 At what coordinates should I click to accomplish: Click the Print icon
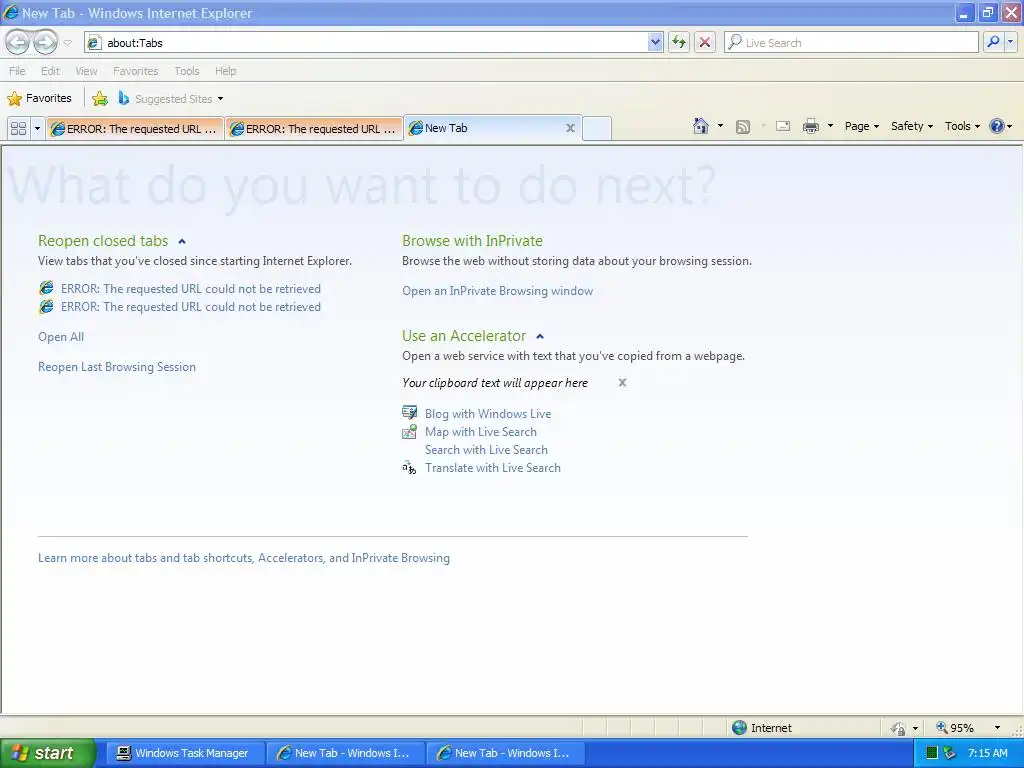(x=810, y=126)
